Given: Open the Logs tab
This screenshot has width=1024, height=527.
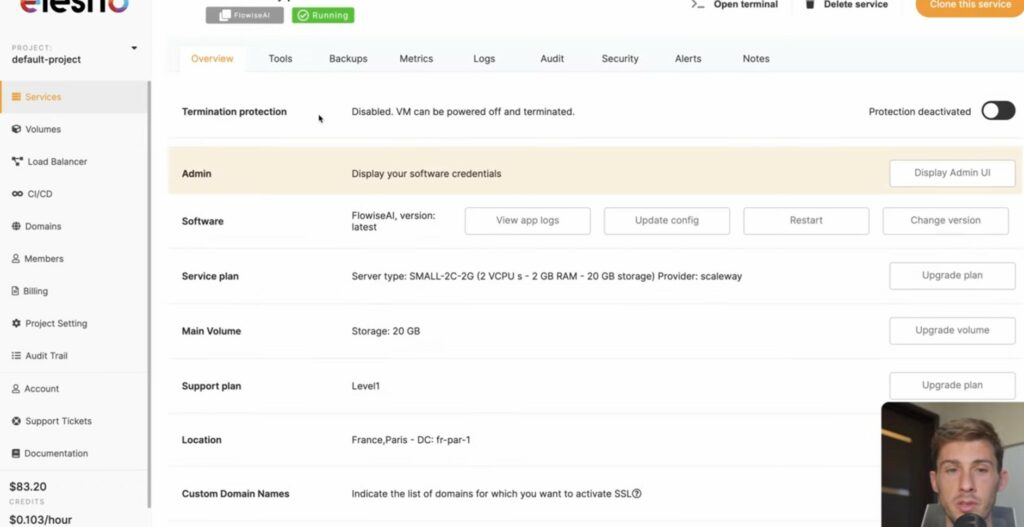Looking at the screenshot, I should tap(484, 59).
